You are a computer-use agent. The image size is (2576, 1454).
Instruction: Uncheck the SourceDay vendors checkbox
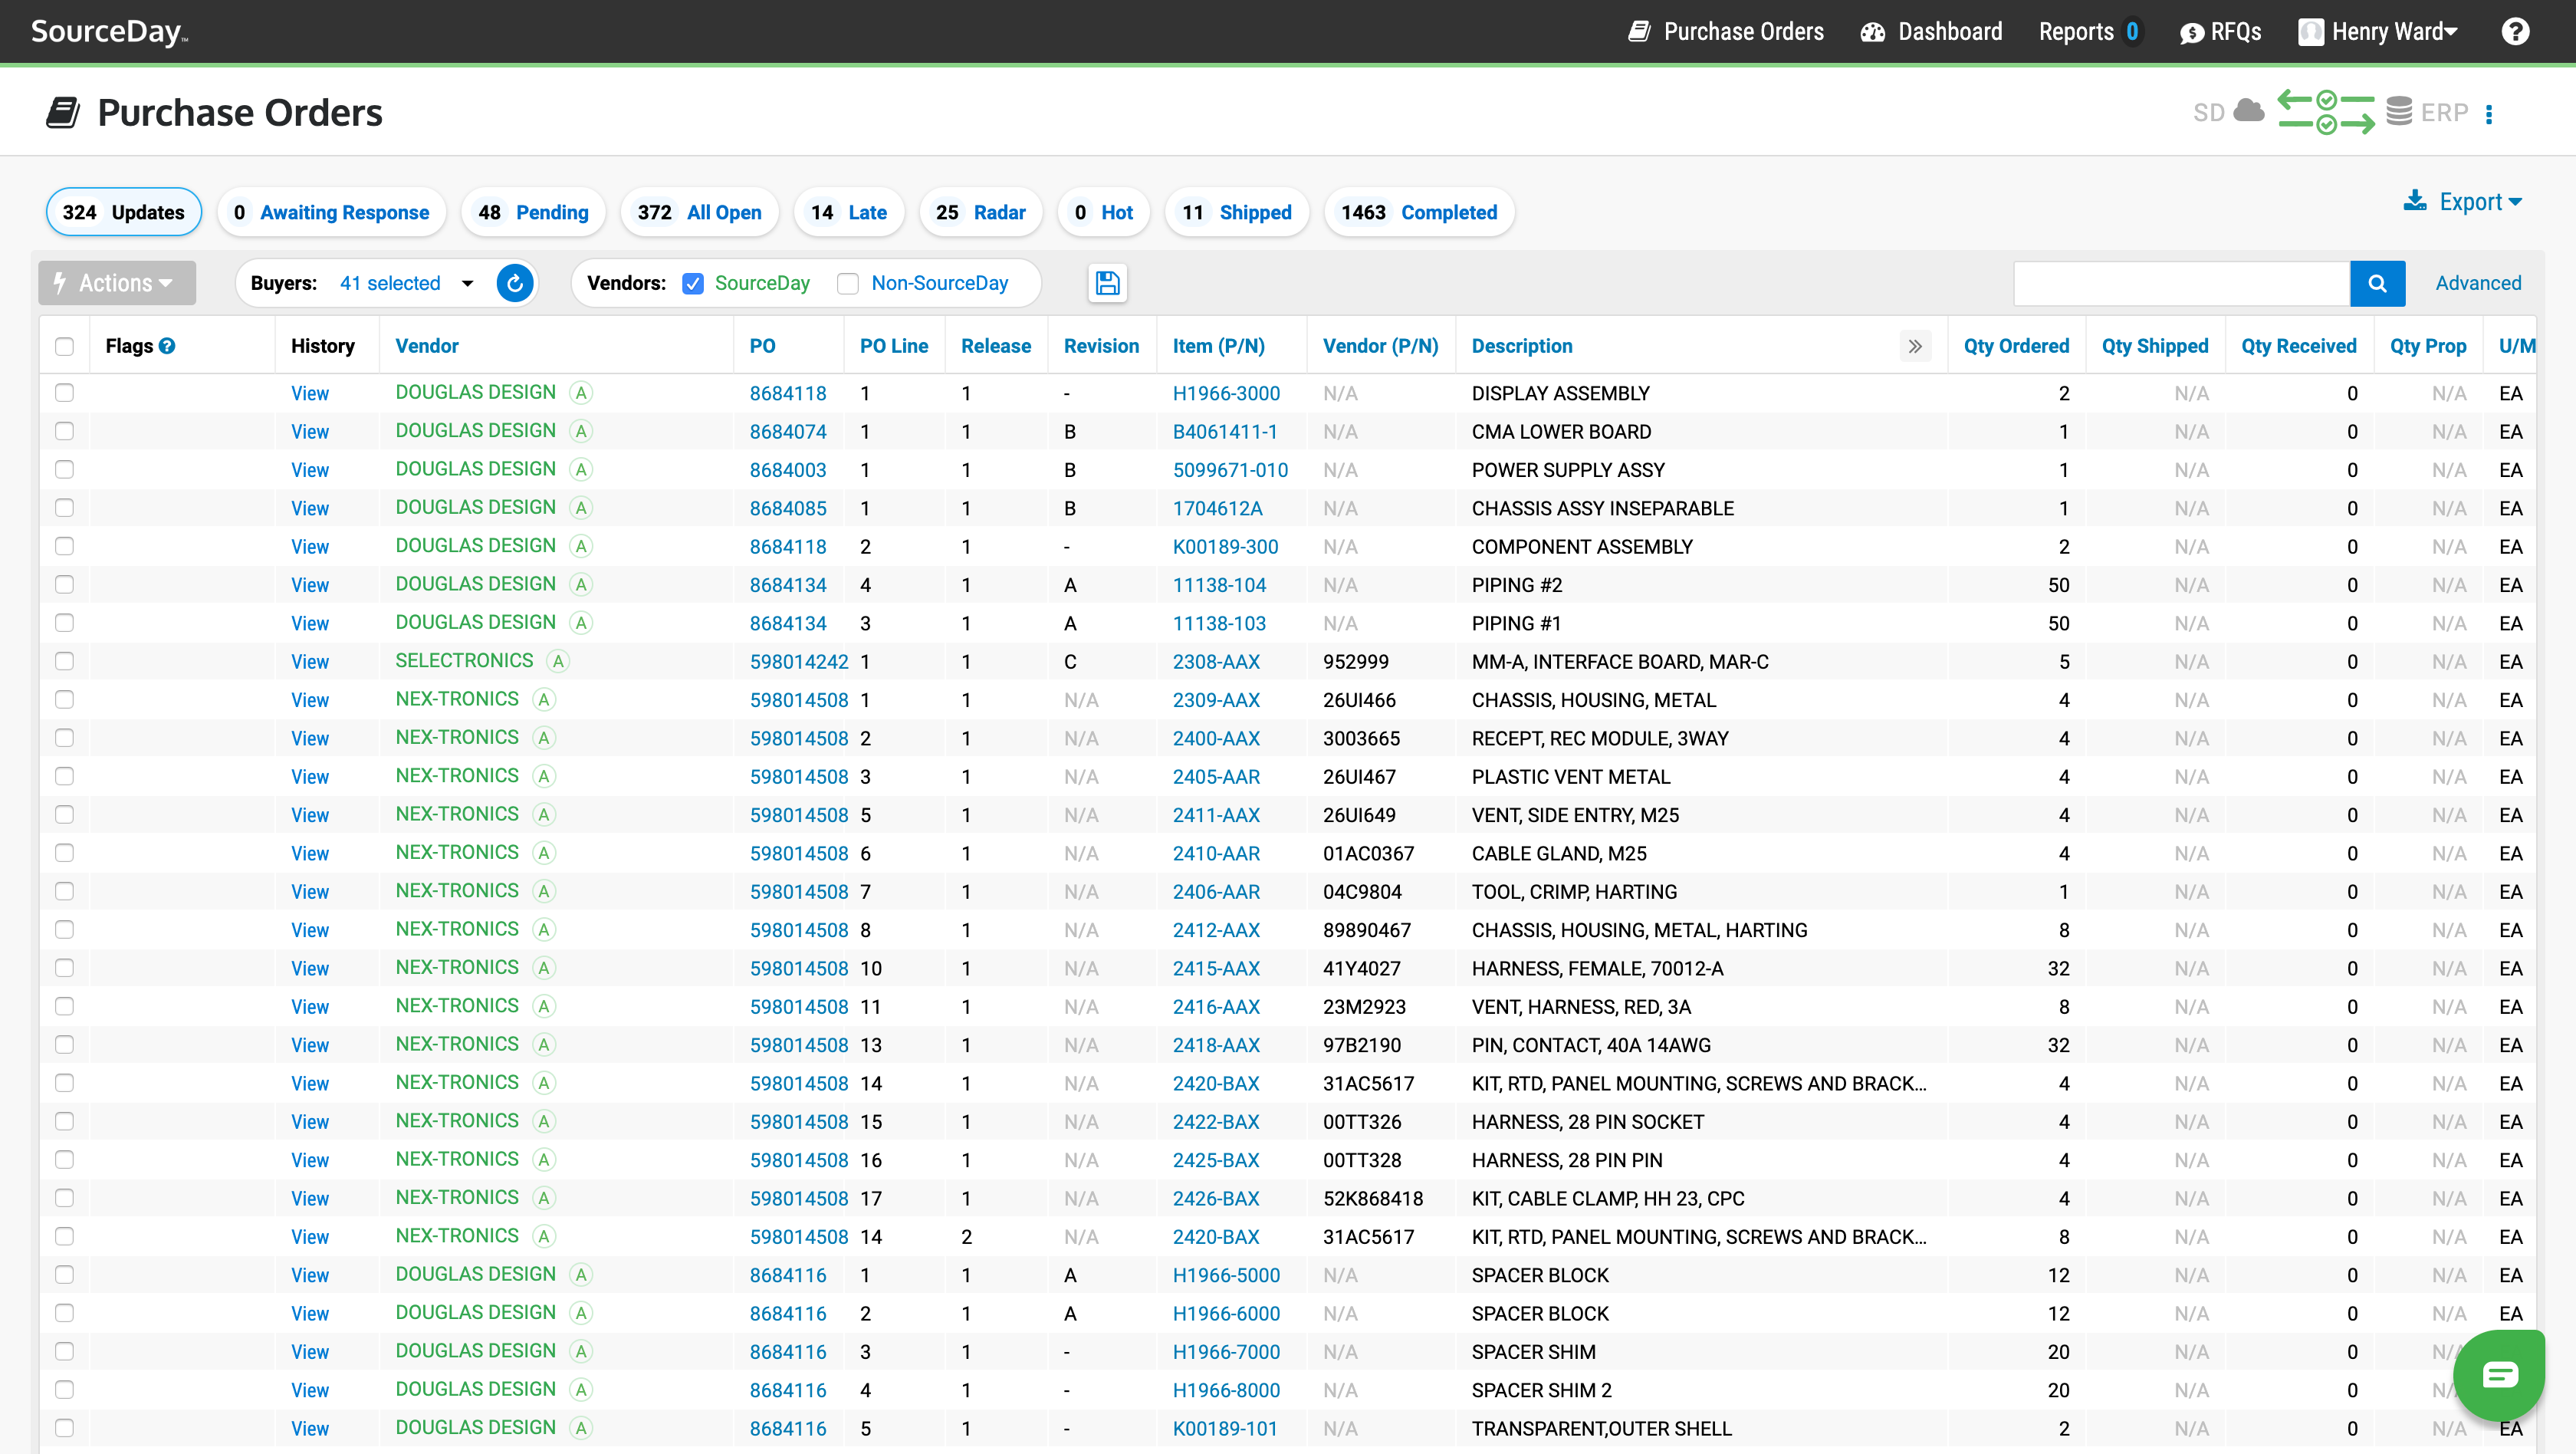[693, 283]
